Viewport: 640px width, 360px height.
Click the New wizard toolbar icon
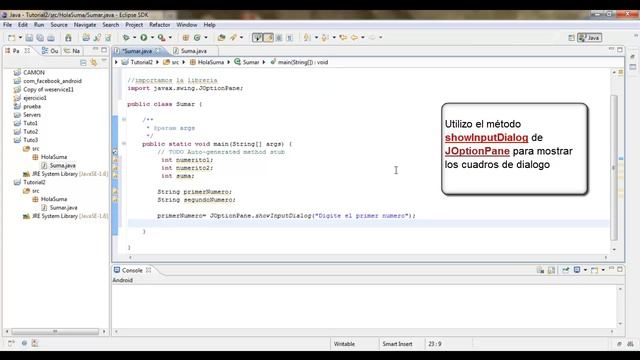click(11, 38)
